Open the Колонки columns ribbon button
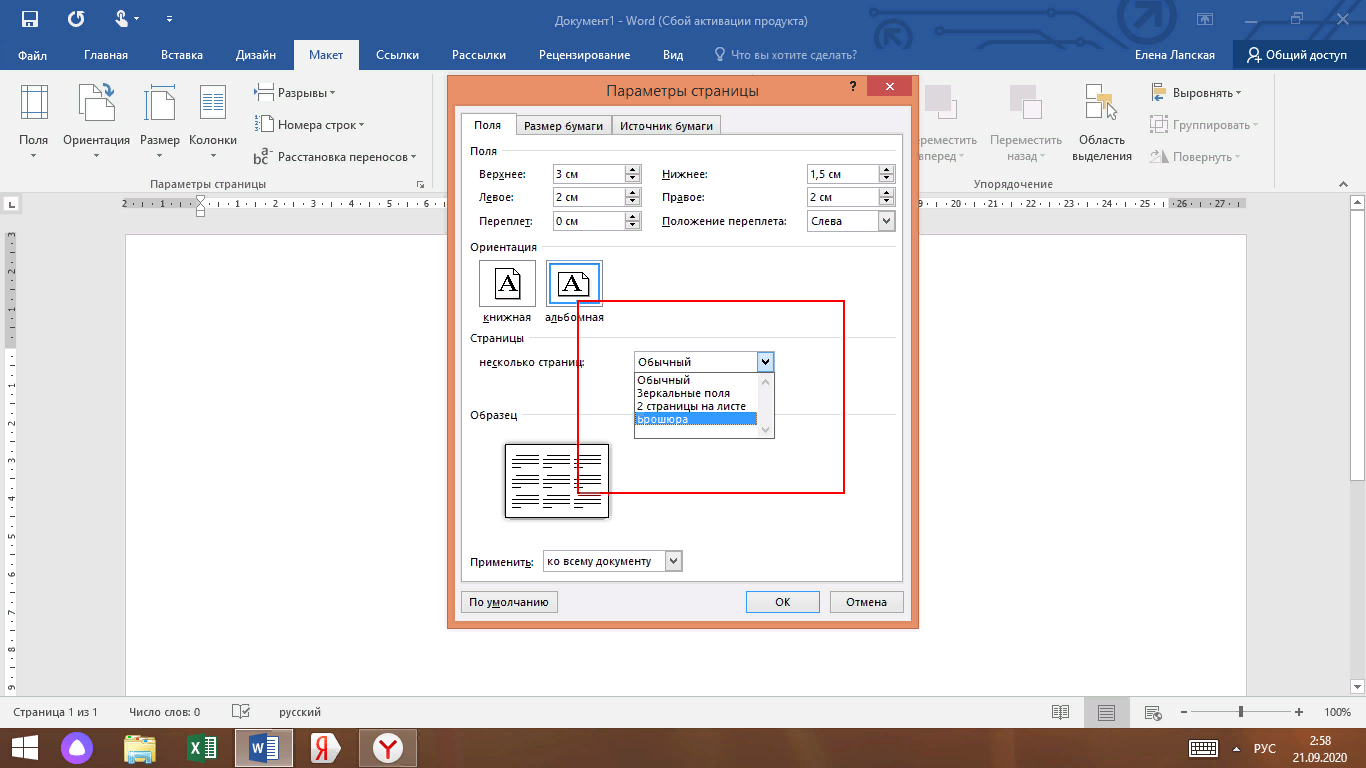The image size is (1366, 768). pyautogui.click(x=213, y=120)
